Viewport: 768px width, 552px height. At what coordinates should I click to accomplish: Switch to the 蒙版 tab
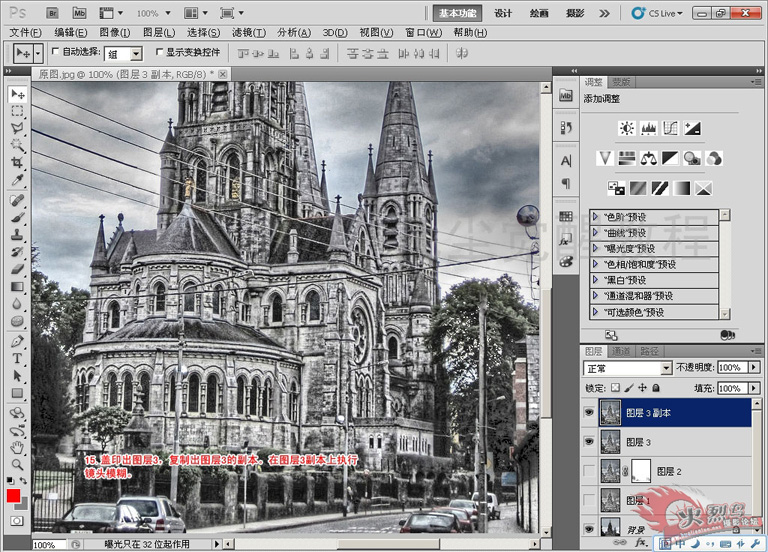pos(621,82)
